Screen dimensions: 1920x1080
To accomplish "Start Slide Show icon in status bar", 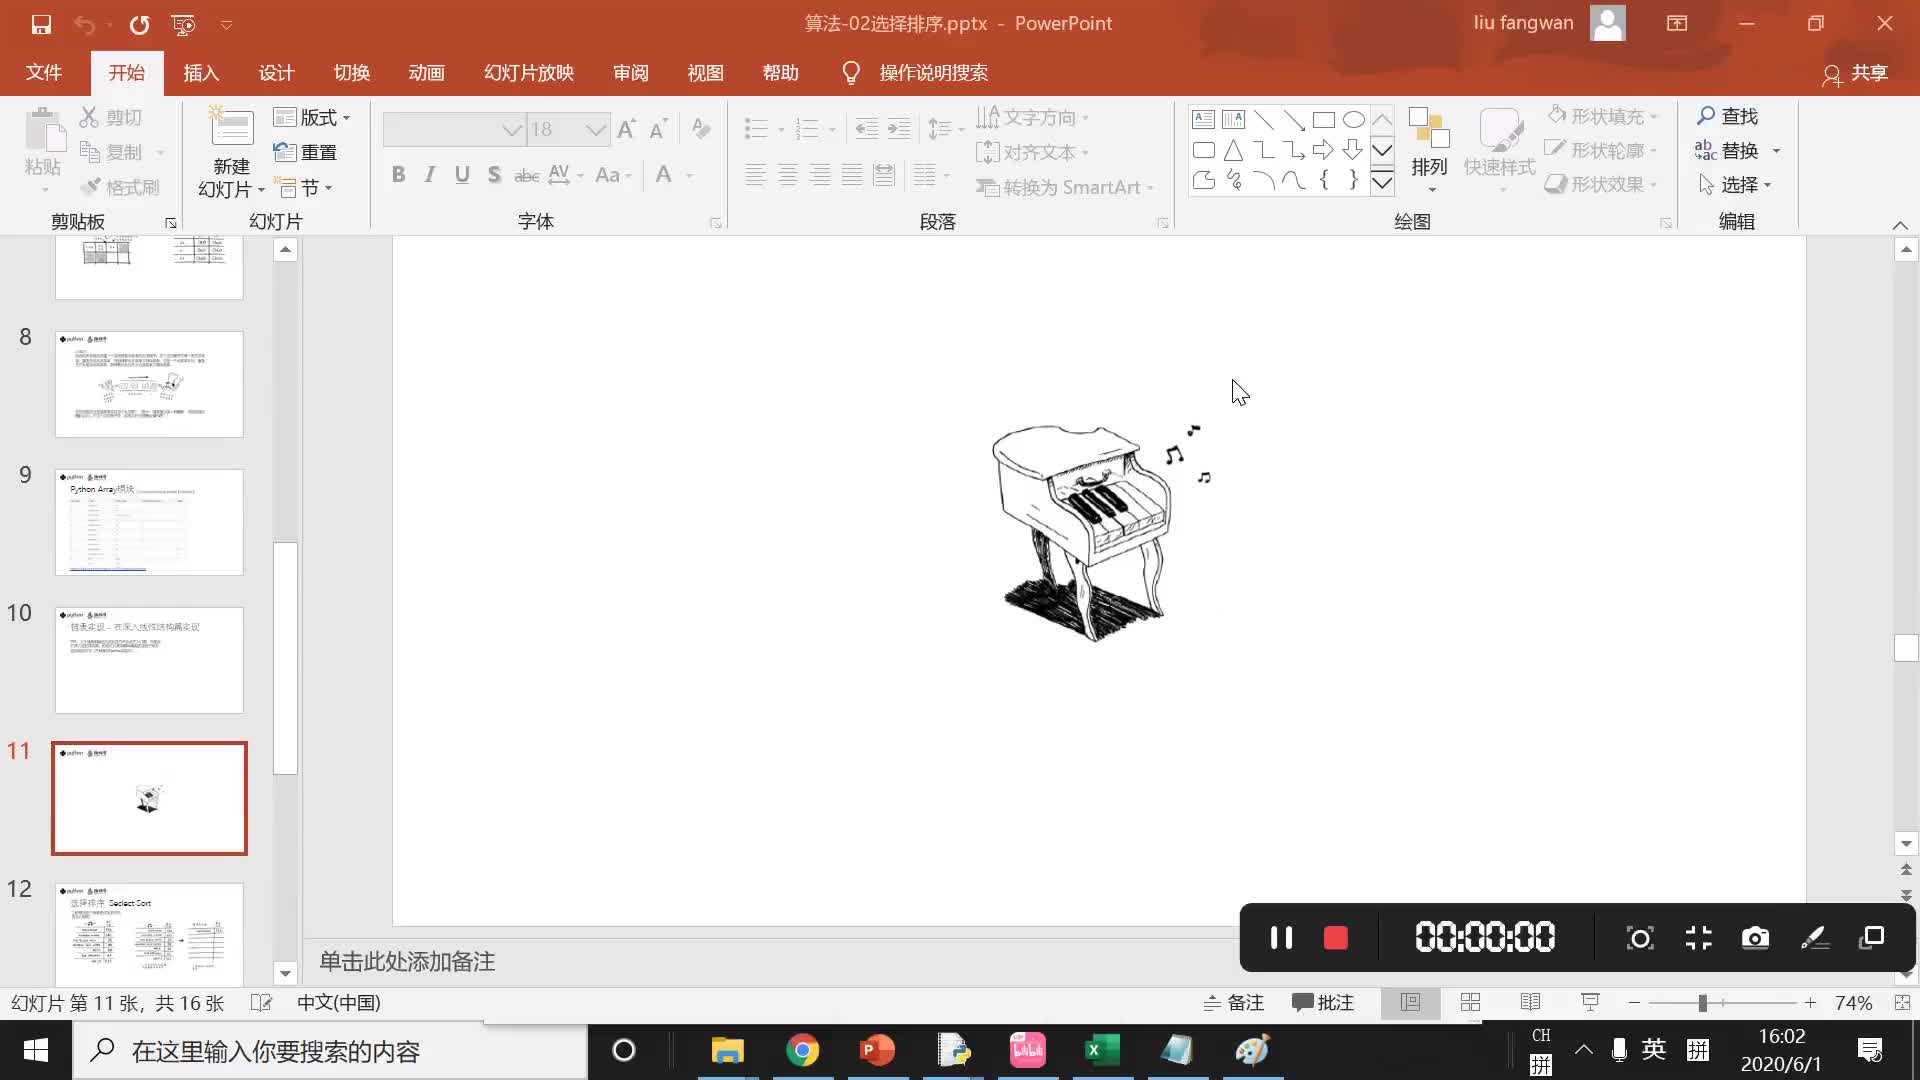I will tap(1590, 1003).
